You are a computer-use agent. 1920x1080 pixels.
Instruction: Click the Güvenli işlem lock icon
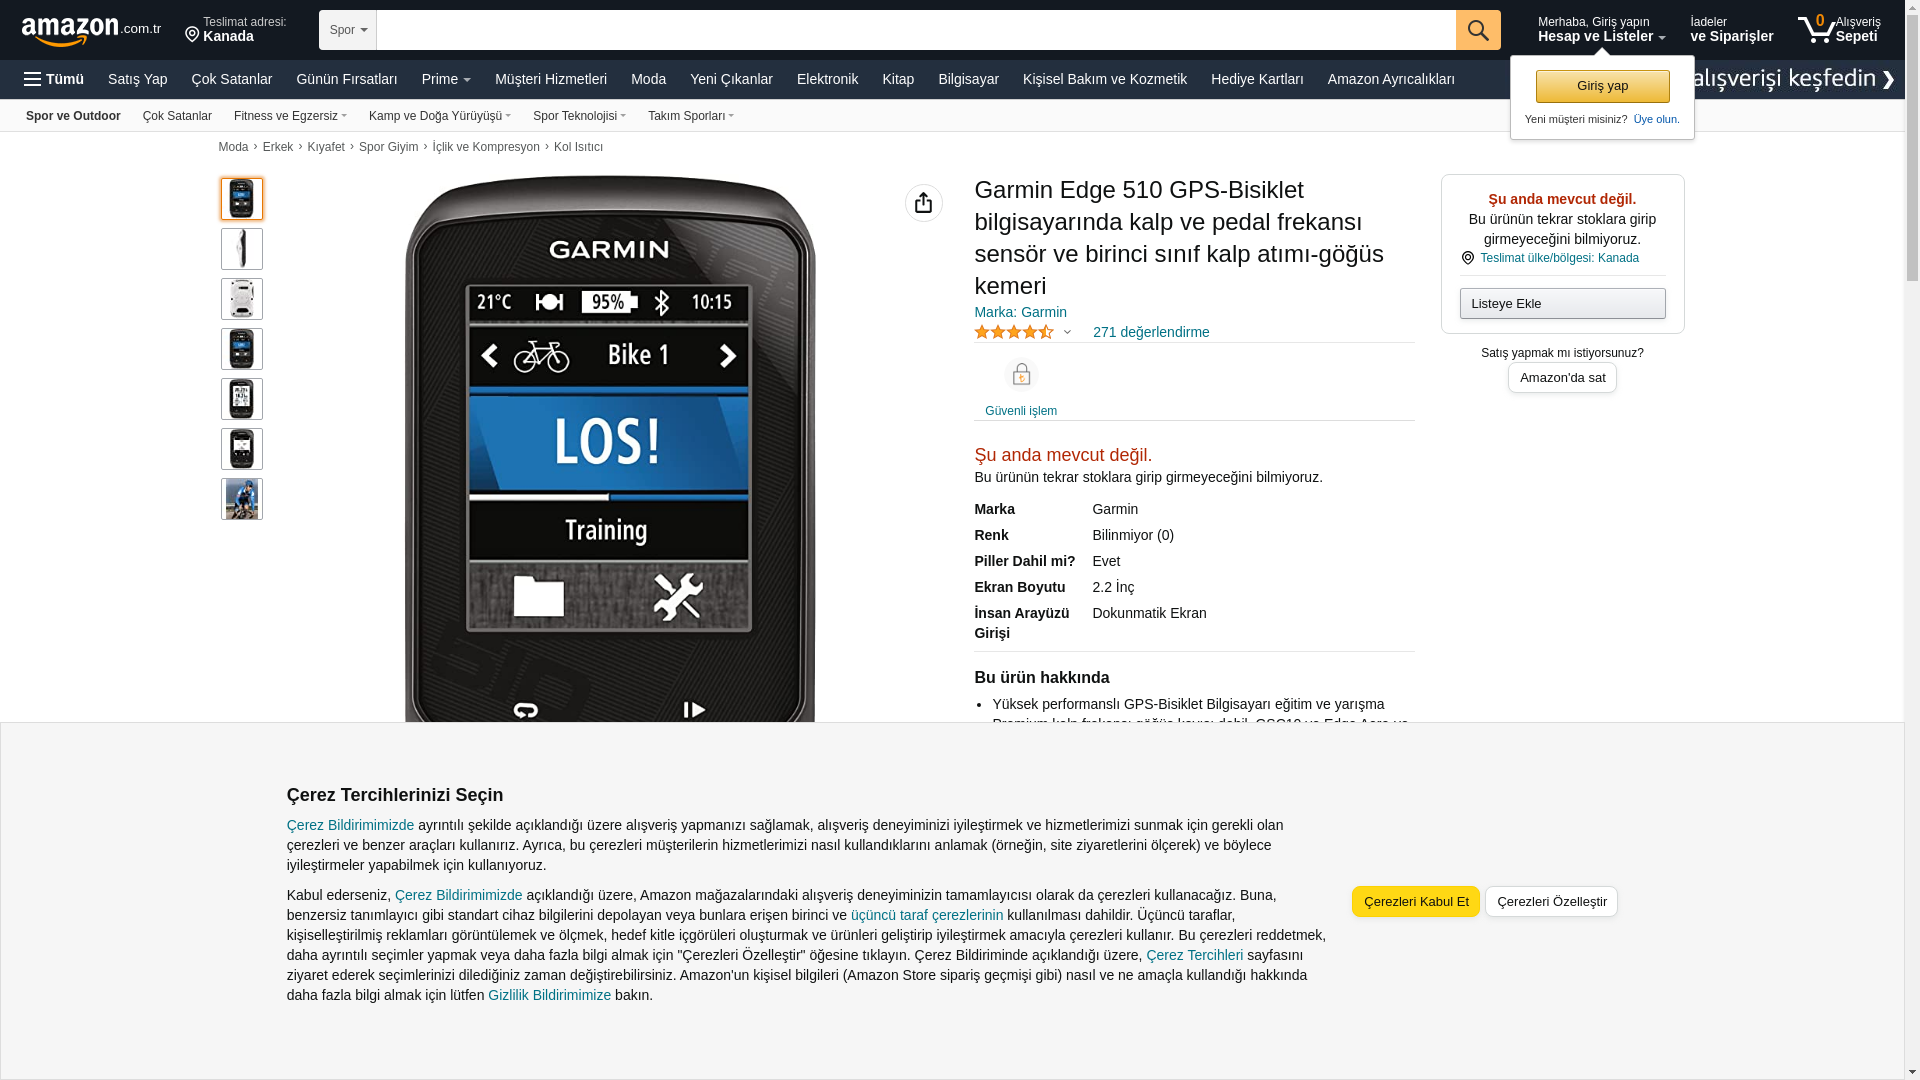point(1021,374)
